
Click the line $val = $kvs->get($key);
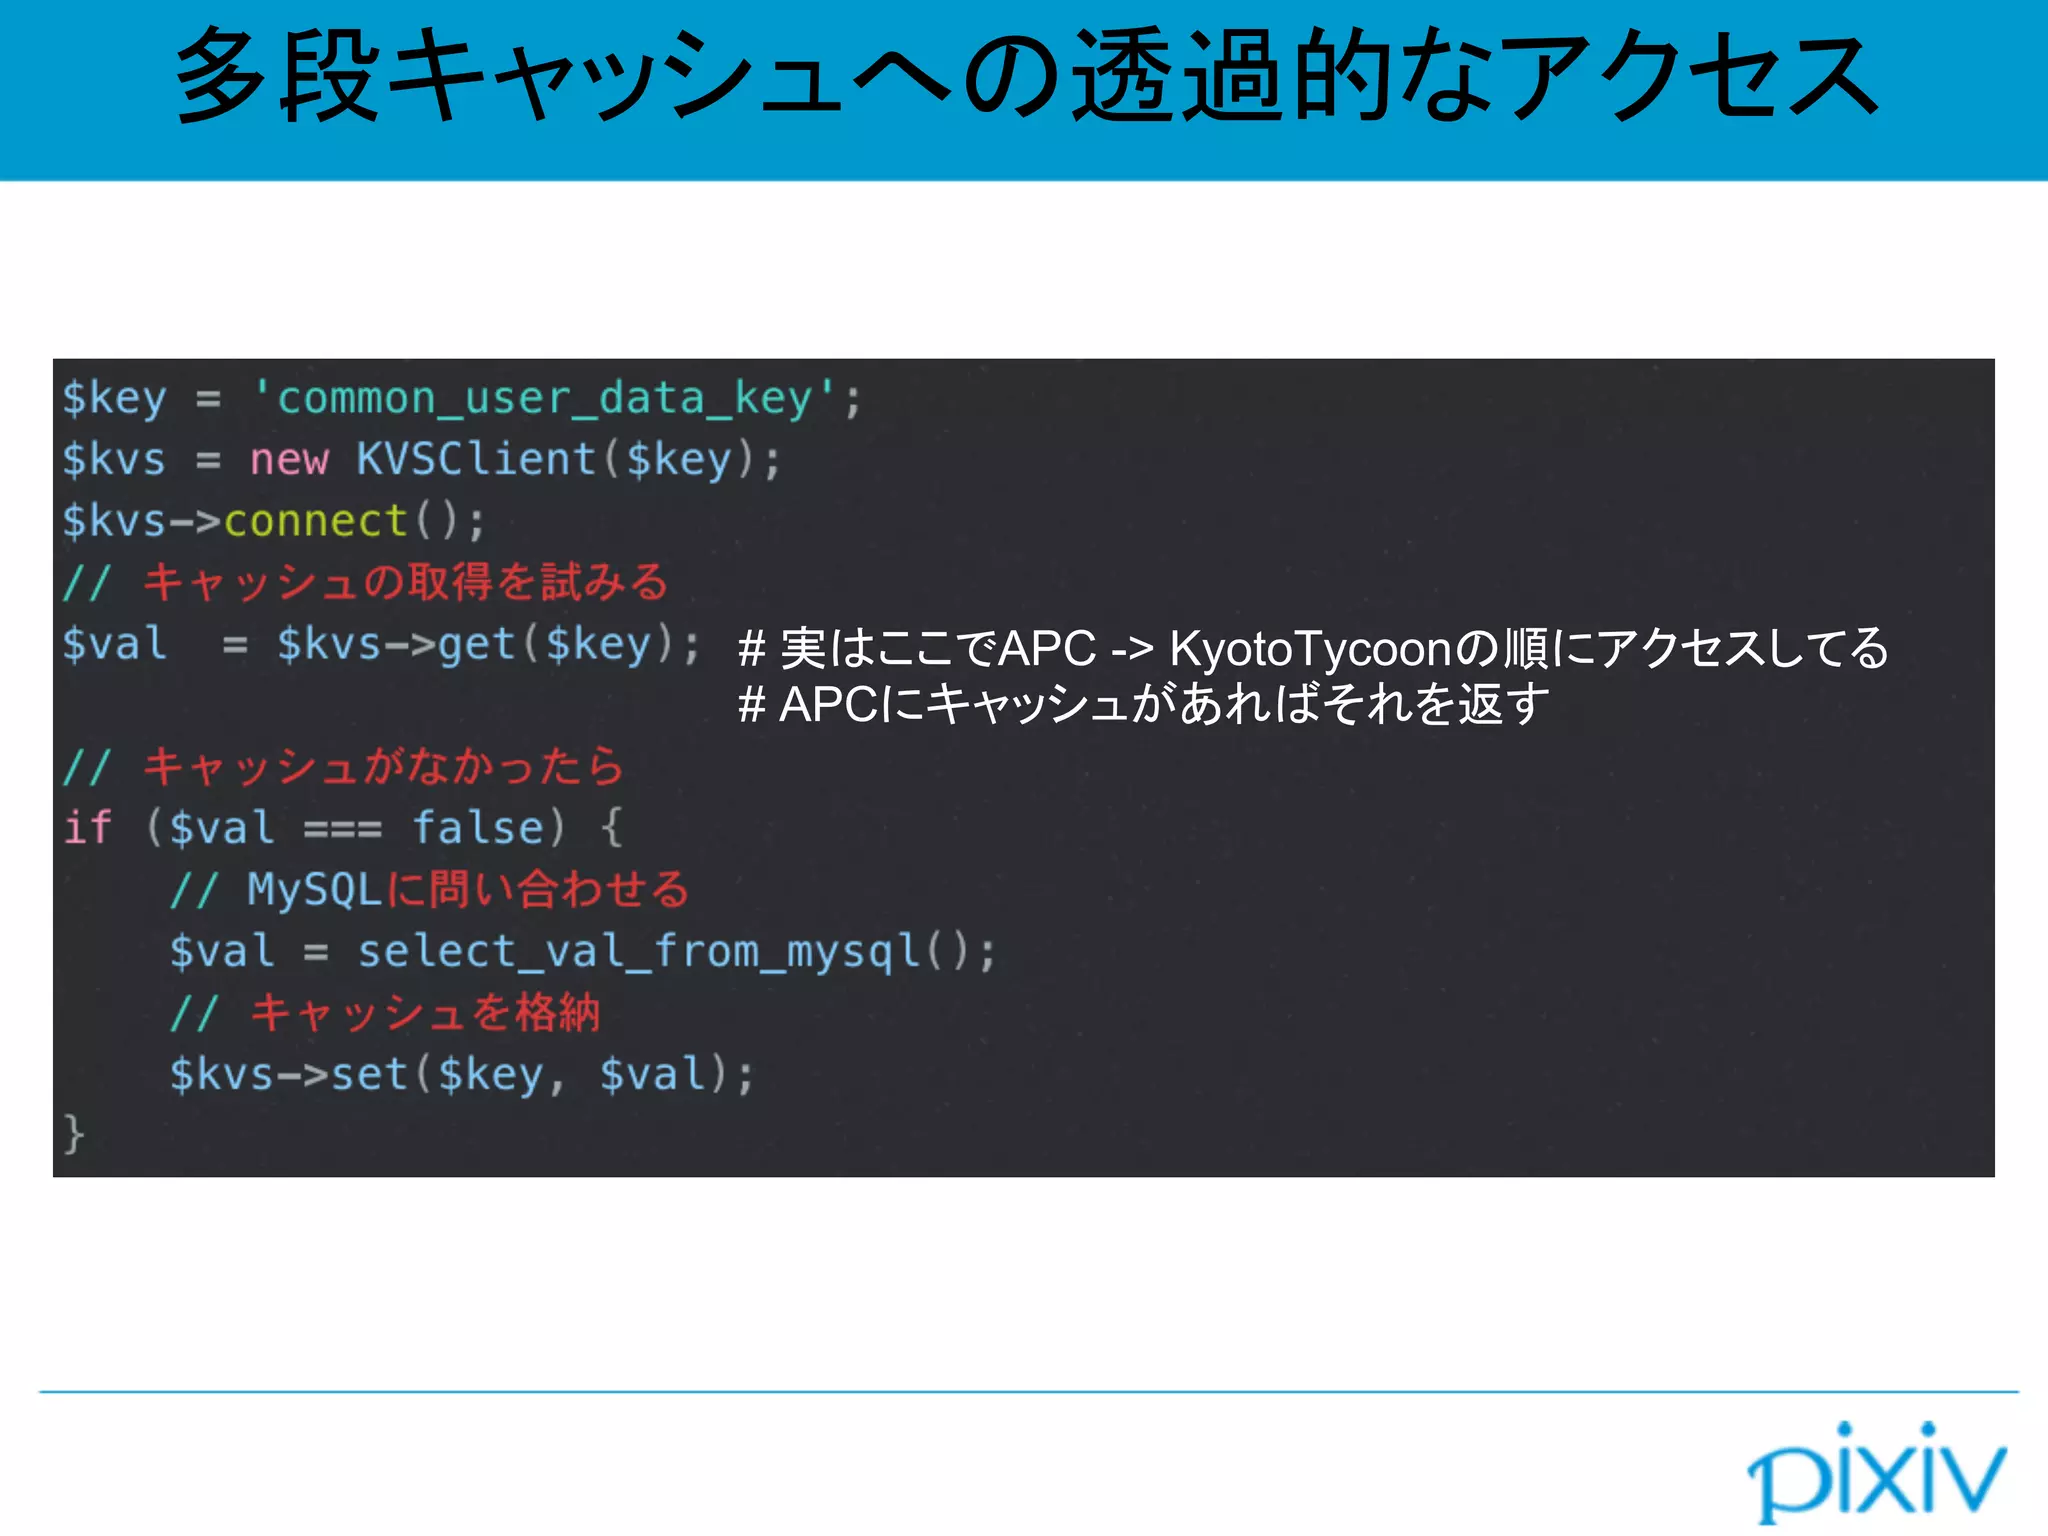tap(381, 644)
